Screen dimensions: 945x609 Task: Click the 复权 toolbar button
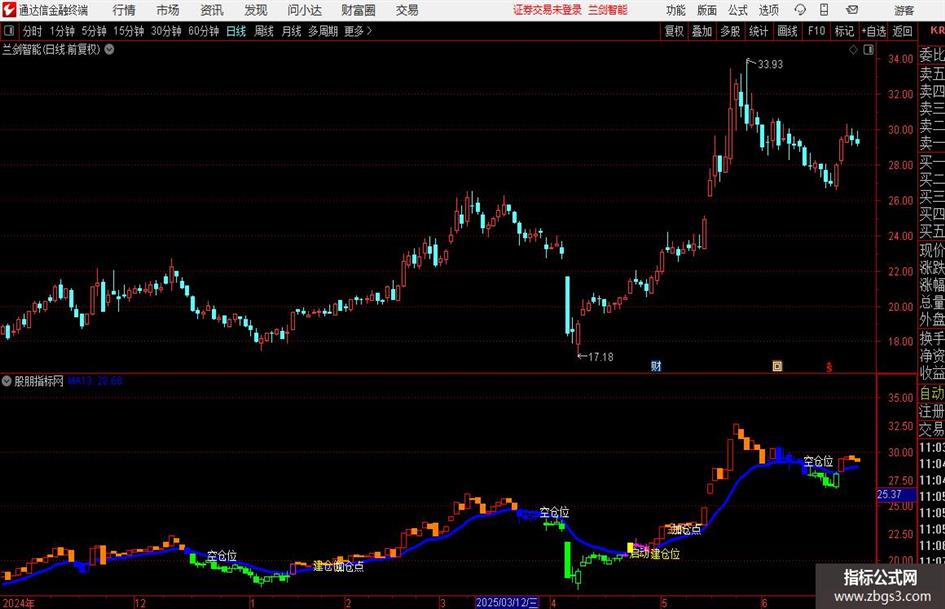[x=674, y=31]
